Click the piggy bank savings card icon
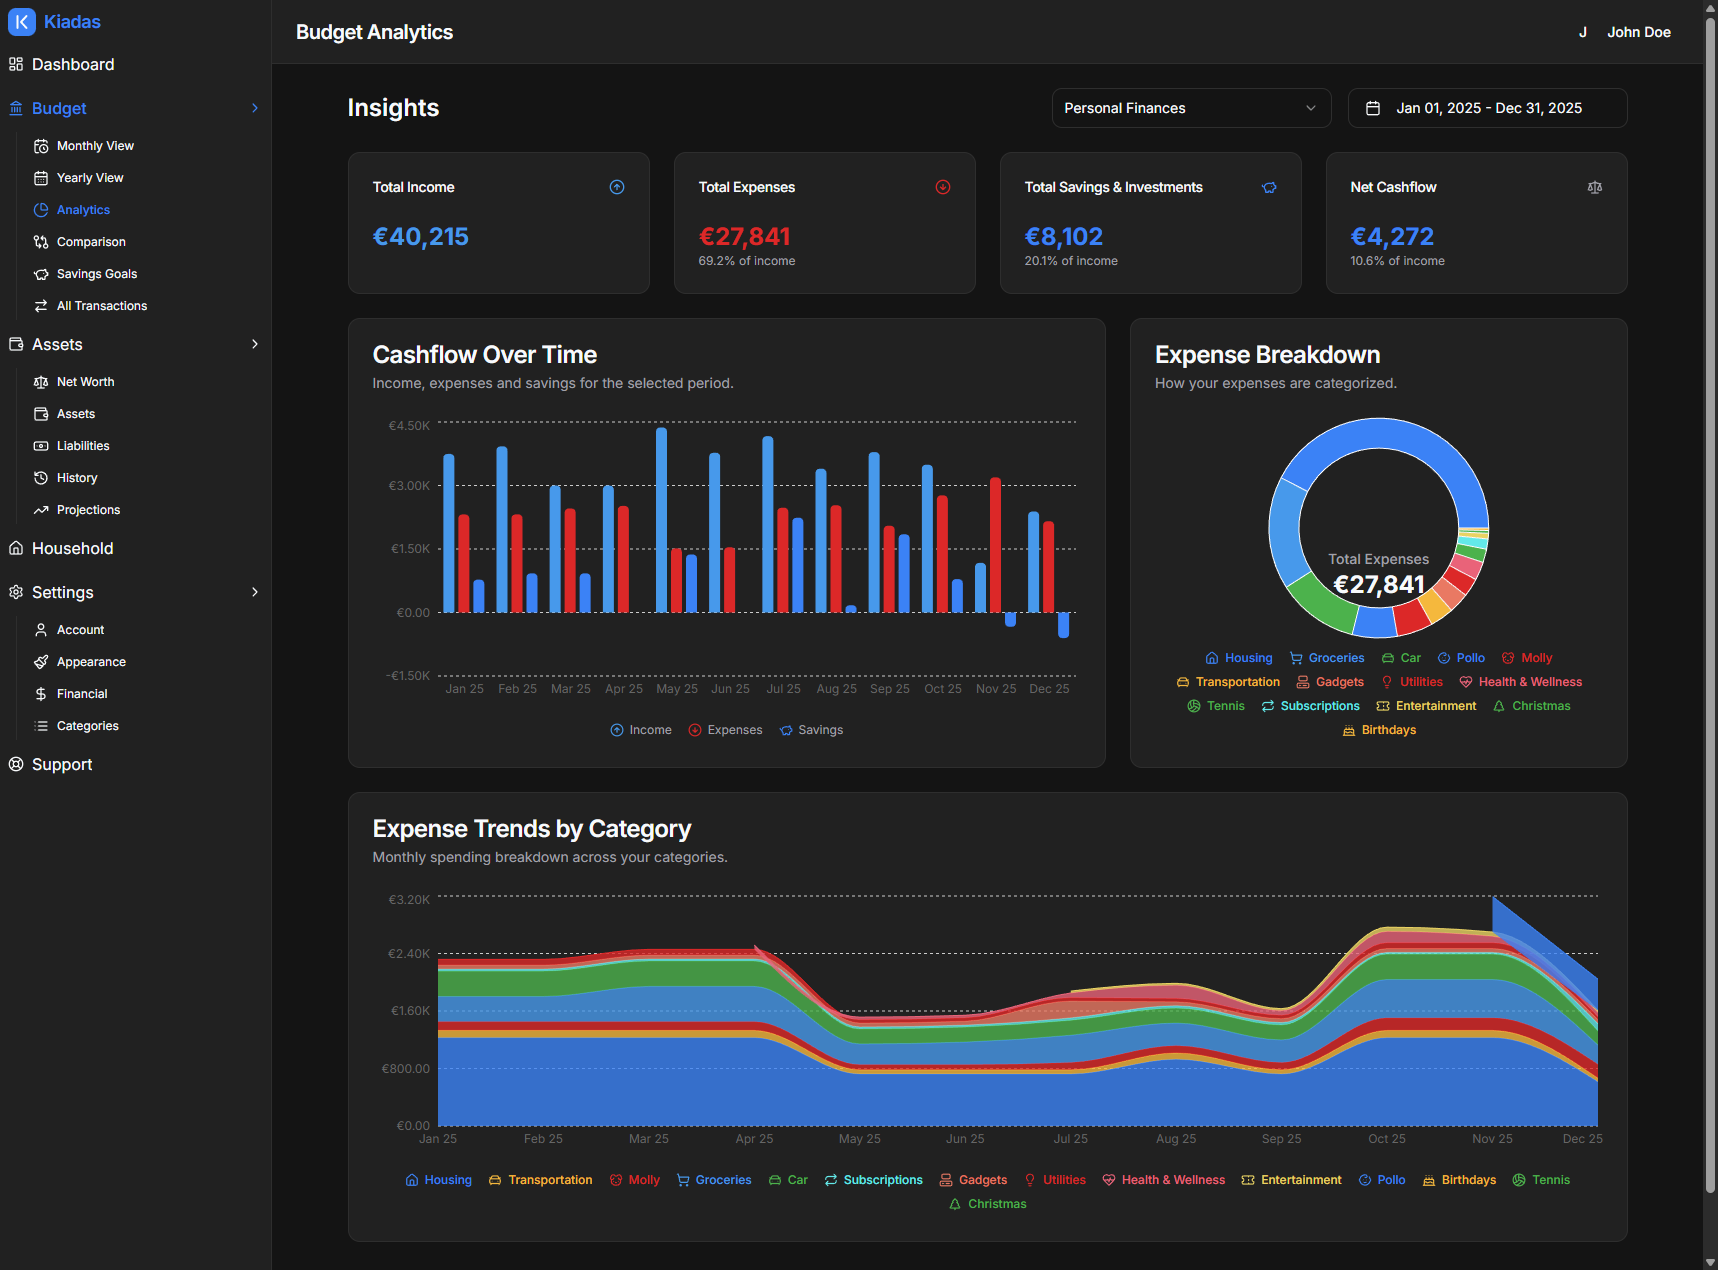The image size is (1718, 1270). pos(1269,187)
